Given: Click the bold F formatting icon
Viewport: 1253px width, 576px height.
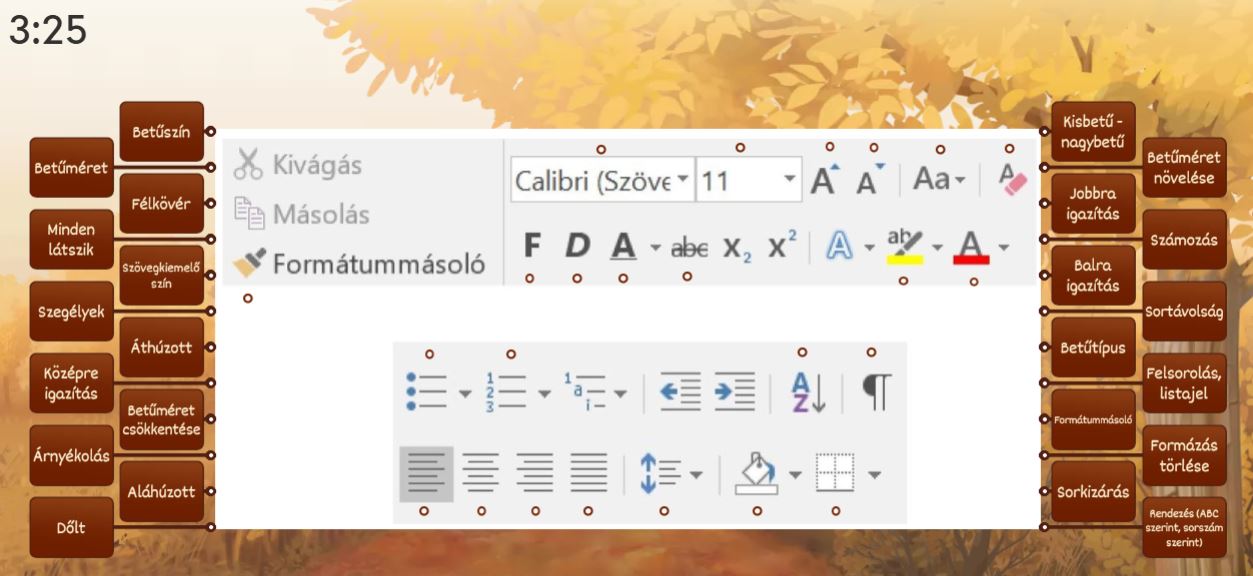Looking at the screenshot, I should click(532, 245).
